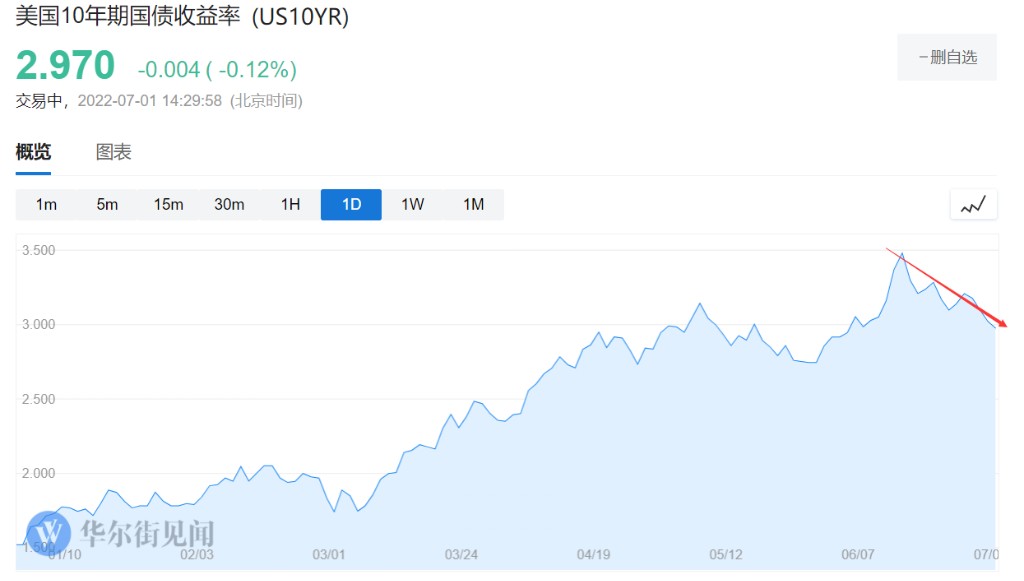
Task: Click the 05/12 date axis label
Action: pos(726,554)
